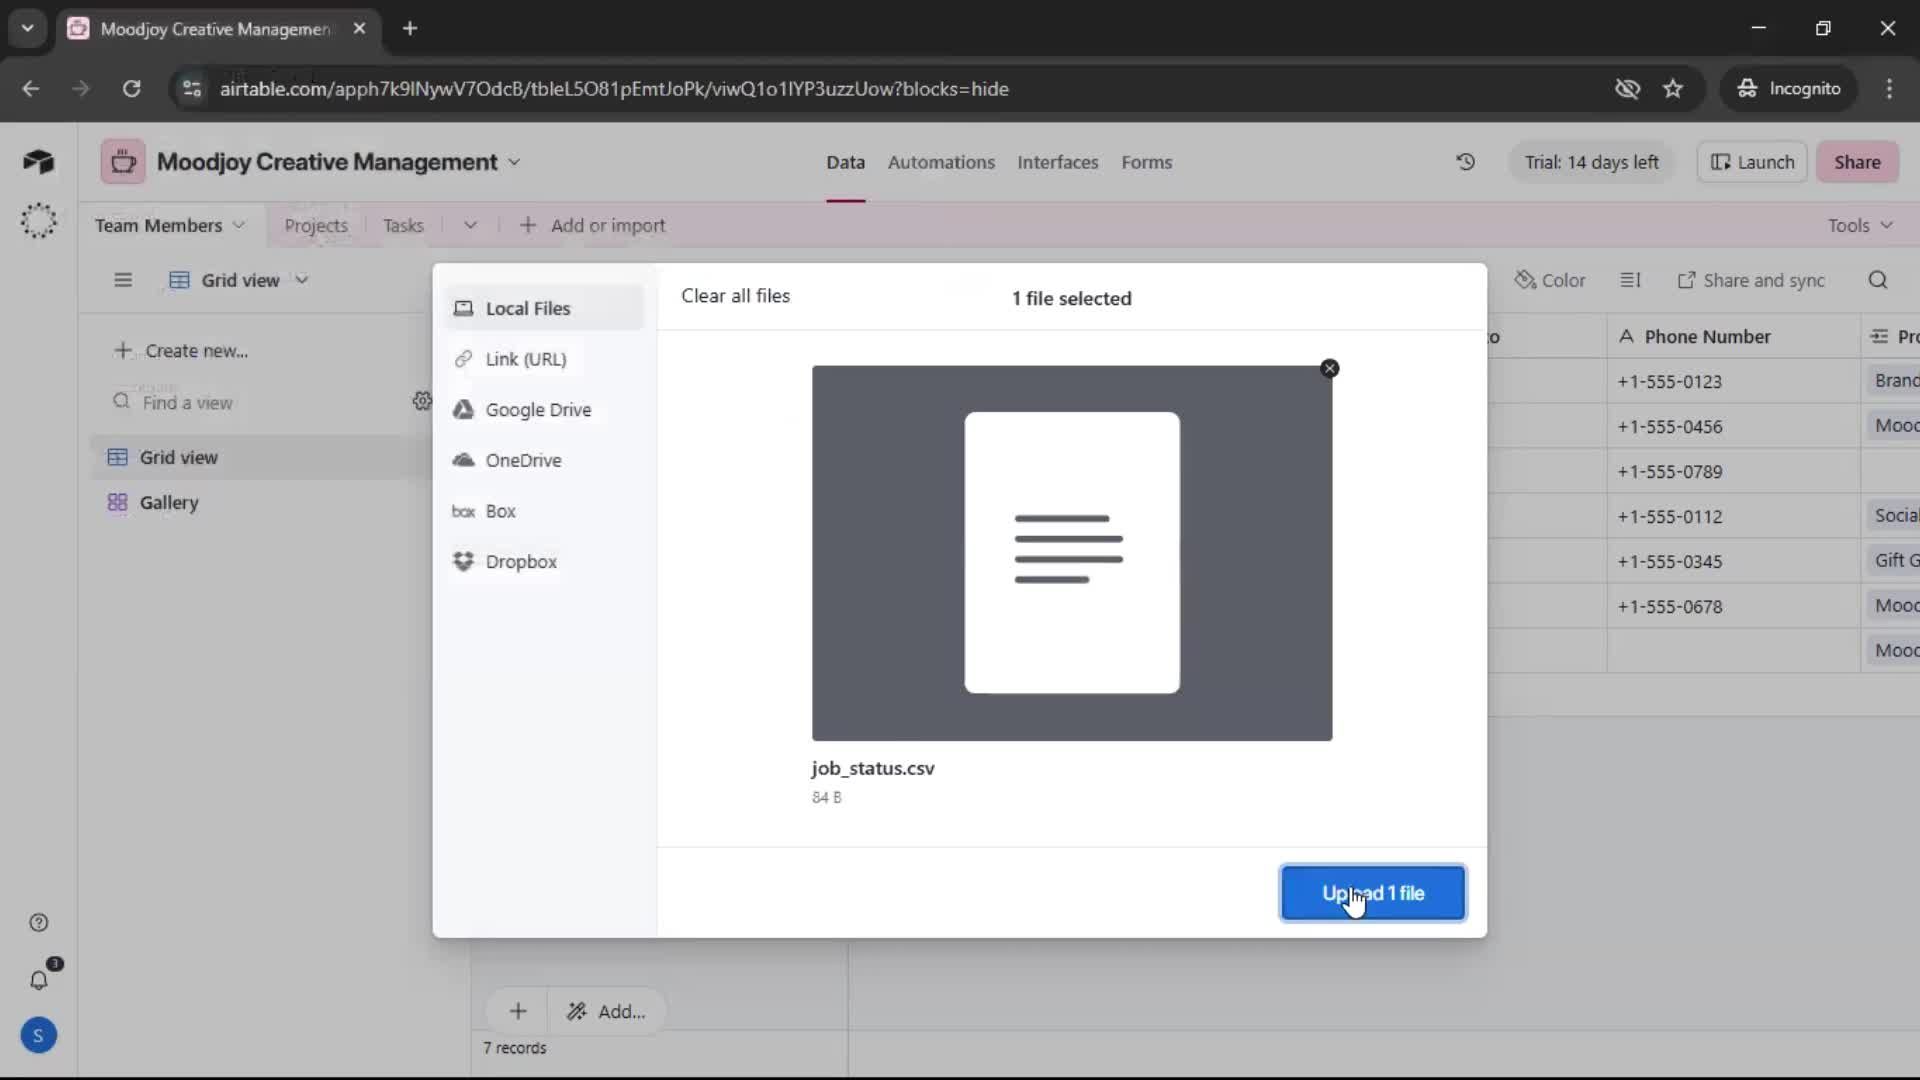
Task: Open Share and sync
Action: (x=1751, y=280)
